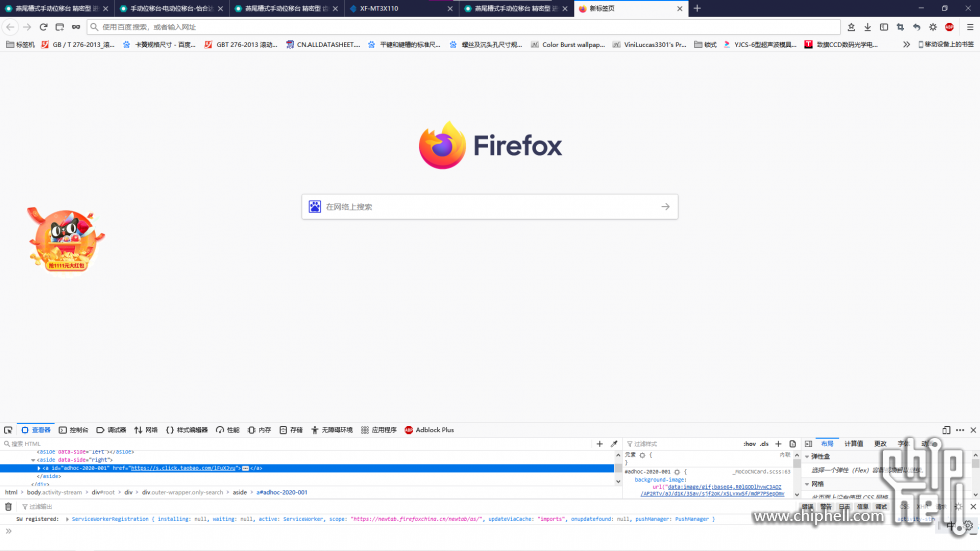Select div#root in breadcrumbs
Screen dimensions: 980x551
click(103, 492)
